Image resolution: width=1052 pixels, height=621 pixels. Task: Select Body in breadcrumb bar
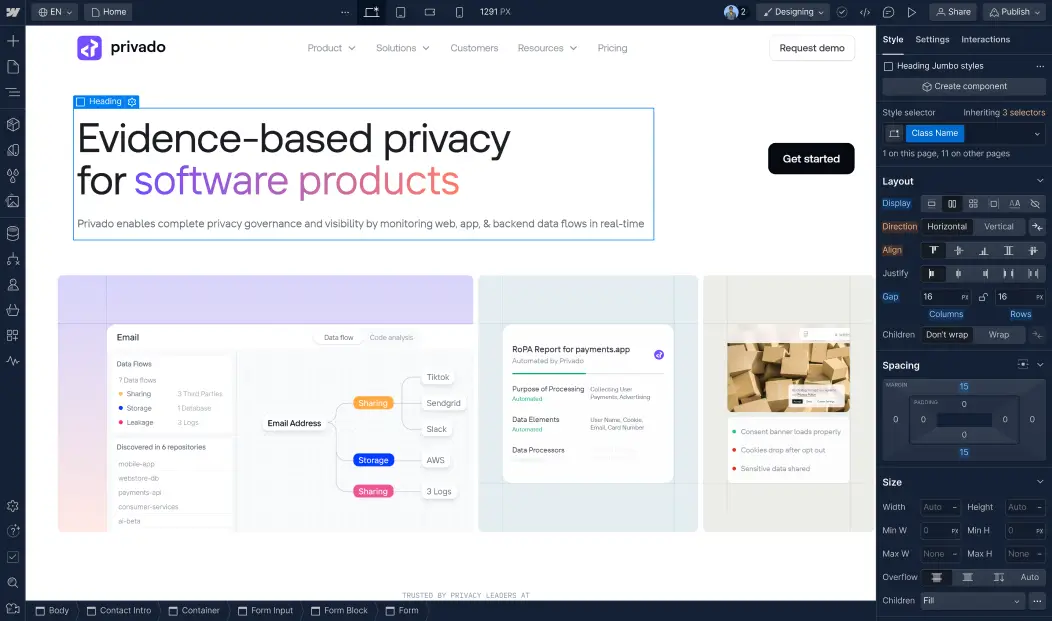pyautogui.click(x=52, y=611)
